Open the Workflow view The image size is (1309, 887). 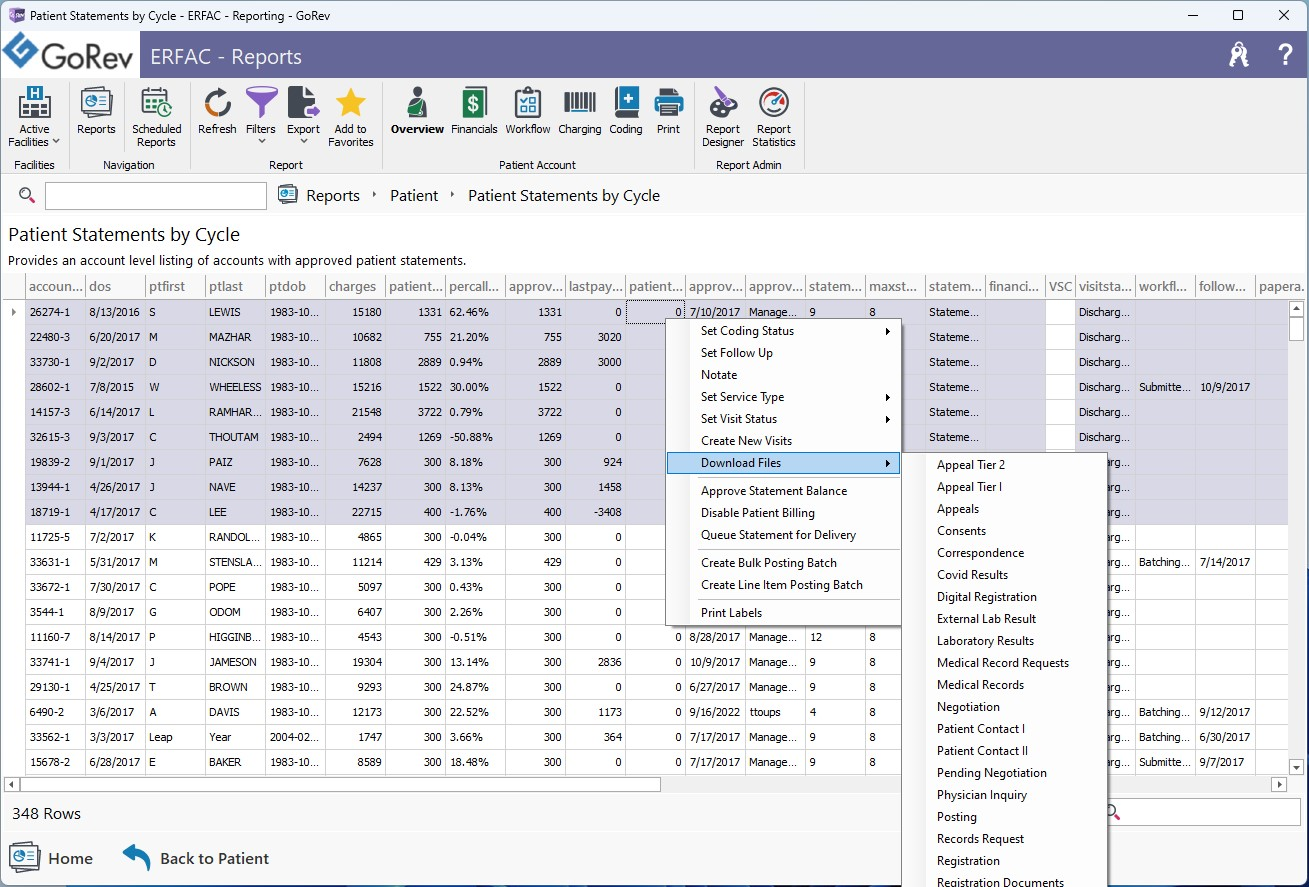tap(528, 111)
